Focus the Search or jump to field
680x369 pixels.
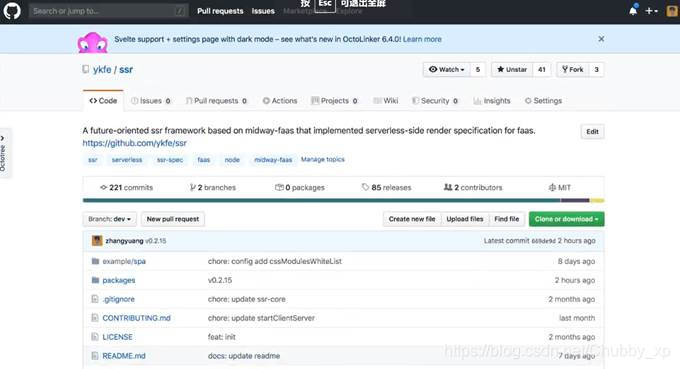coord(108,11)
